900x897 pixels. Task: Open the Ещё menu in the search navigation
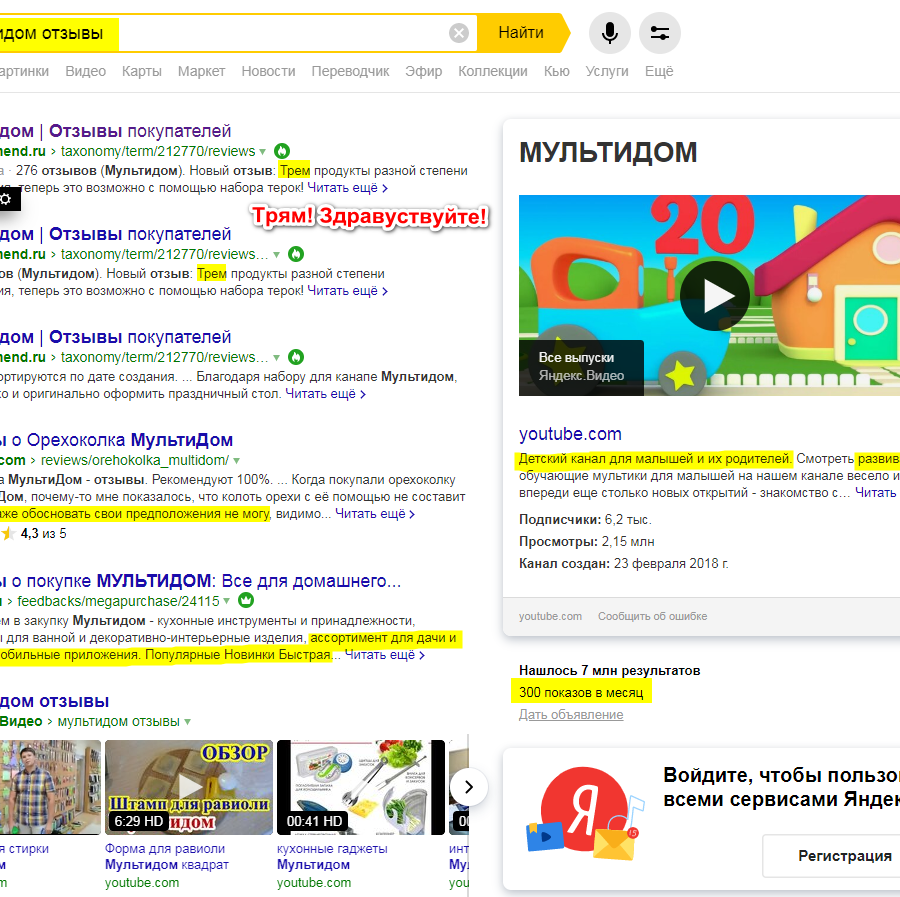659,71
